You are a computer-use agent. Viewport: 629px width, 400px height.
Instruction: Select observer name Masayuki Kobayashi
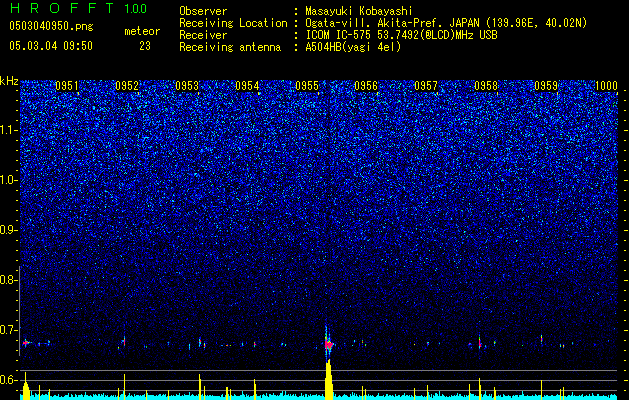click(359, 11)
